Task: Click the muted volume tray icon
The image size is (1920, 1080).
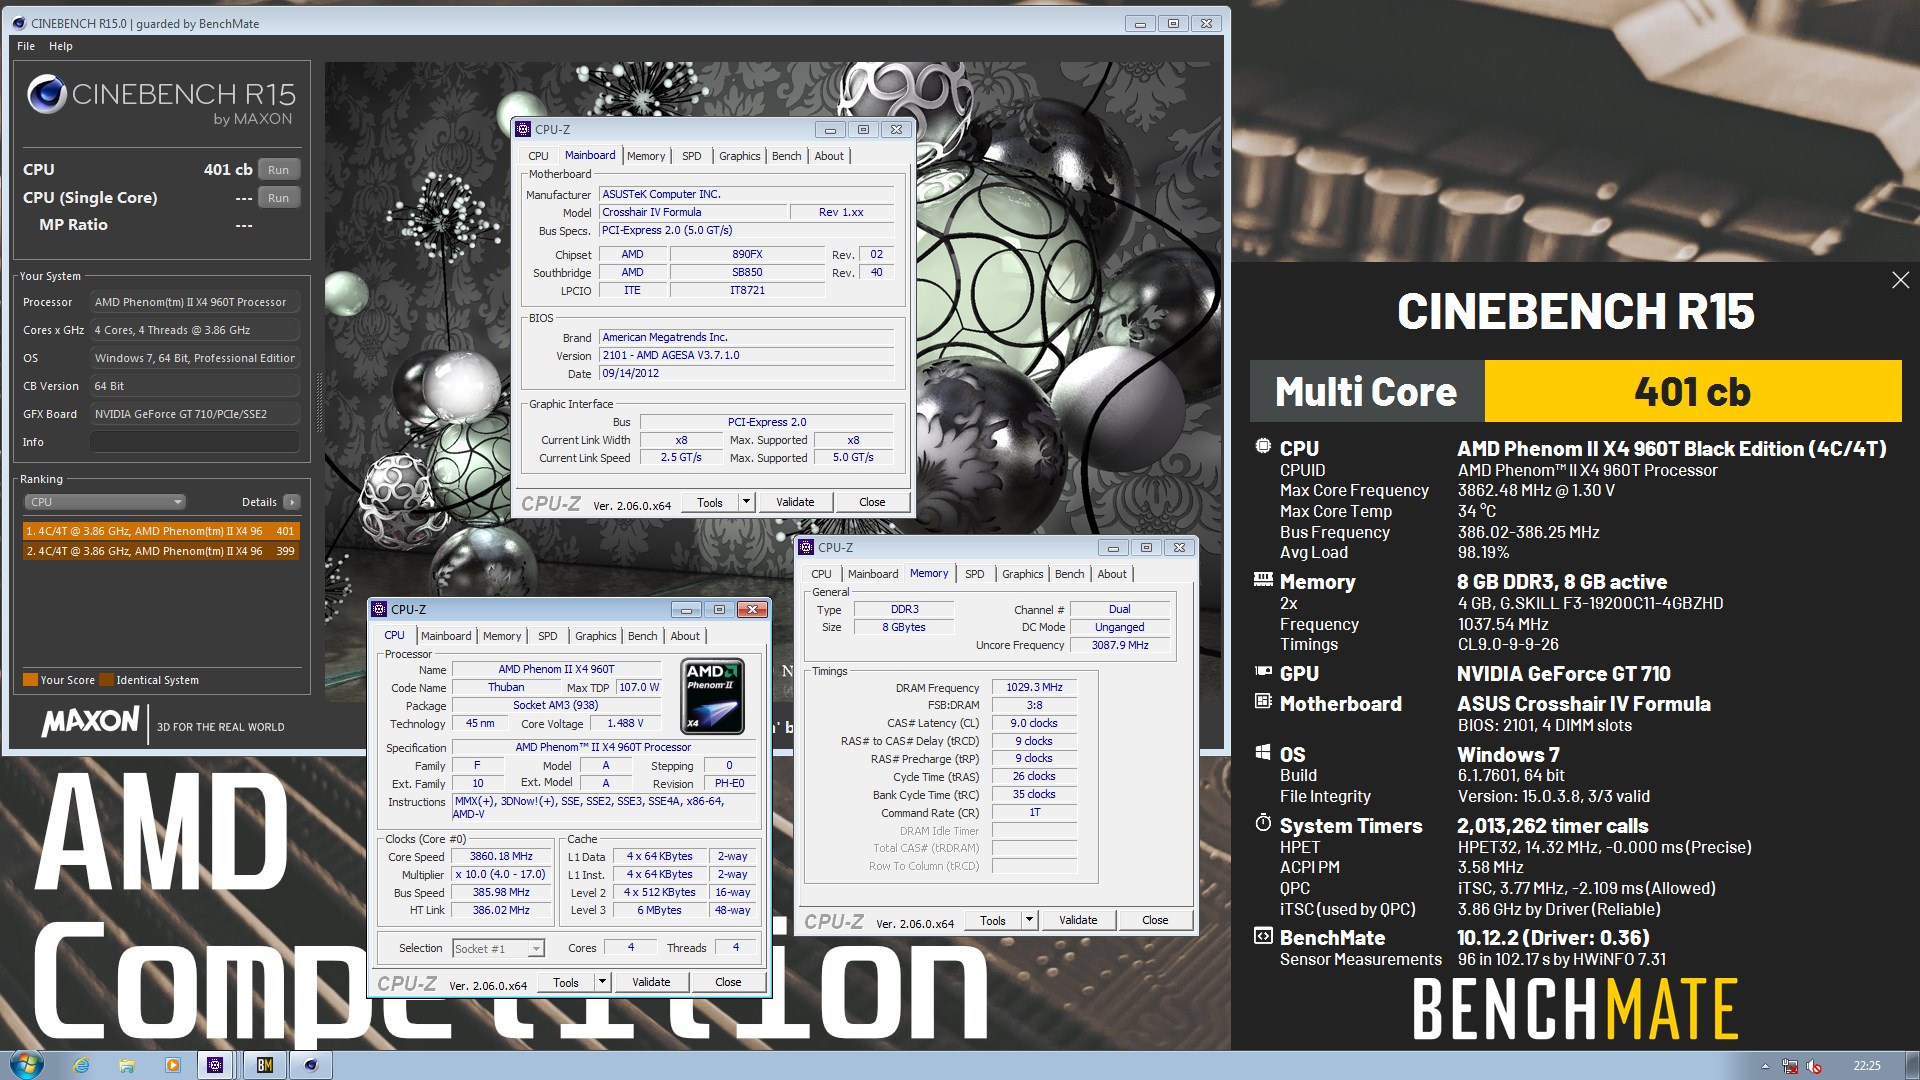Action: [x=1814, y=1066]
